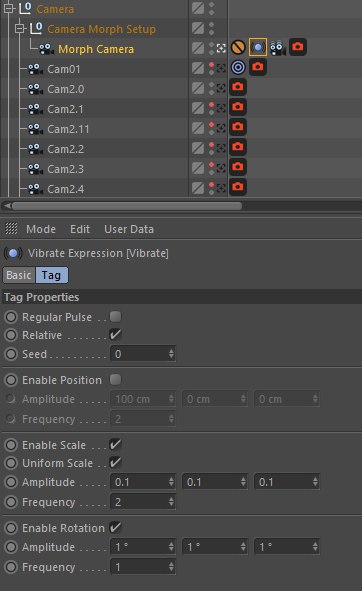This screenshot has height=591, width=362.
Task: Select the Tag tab
Action: [52, 275]
